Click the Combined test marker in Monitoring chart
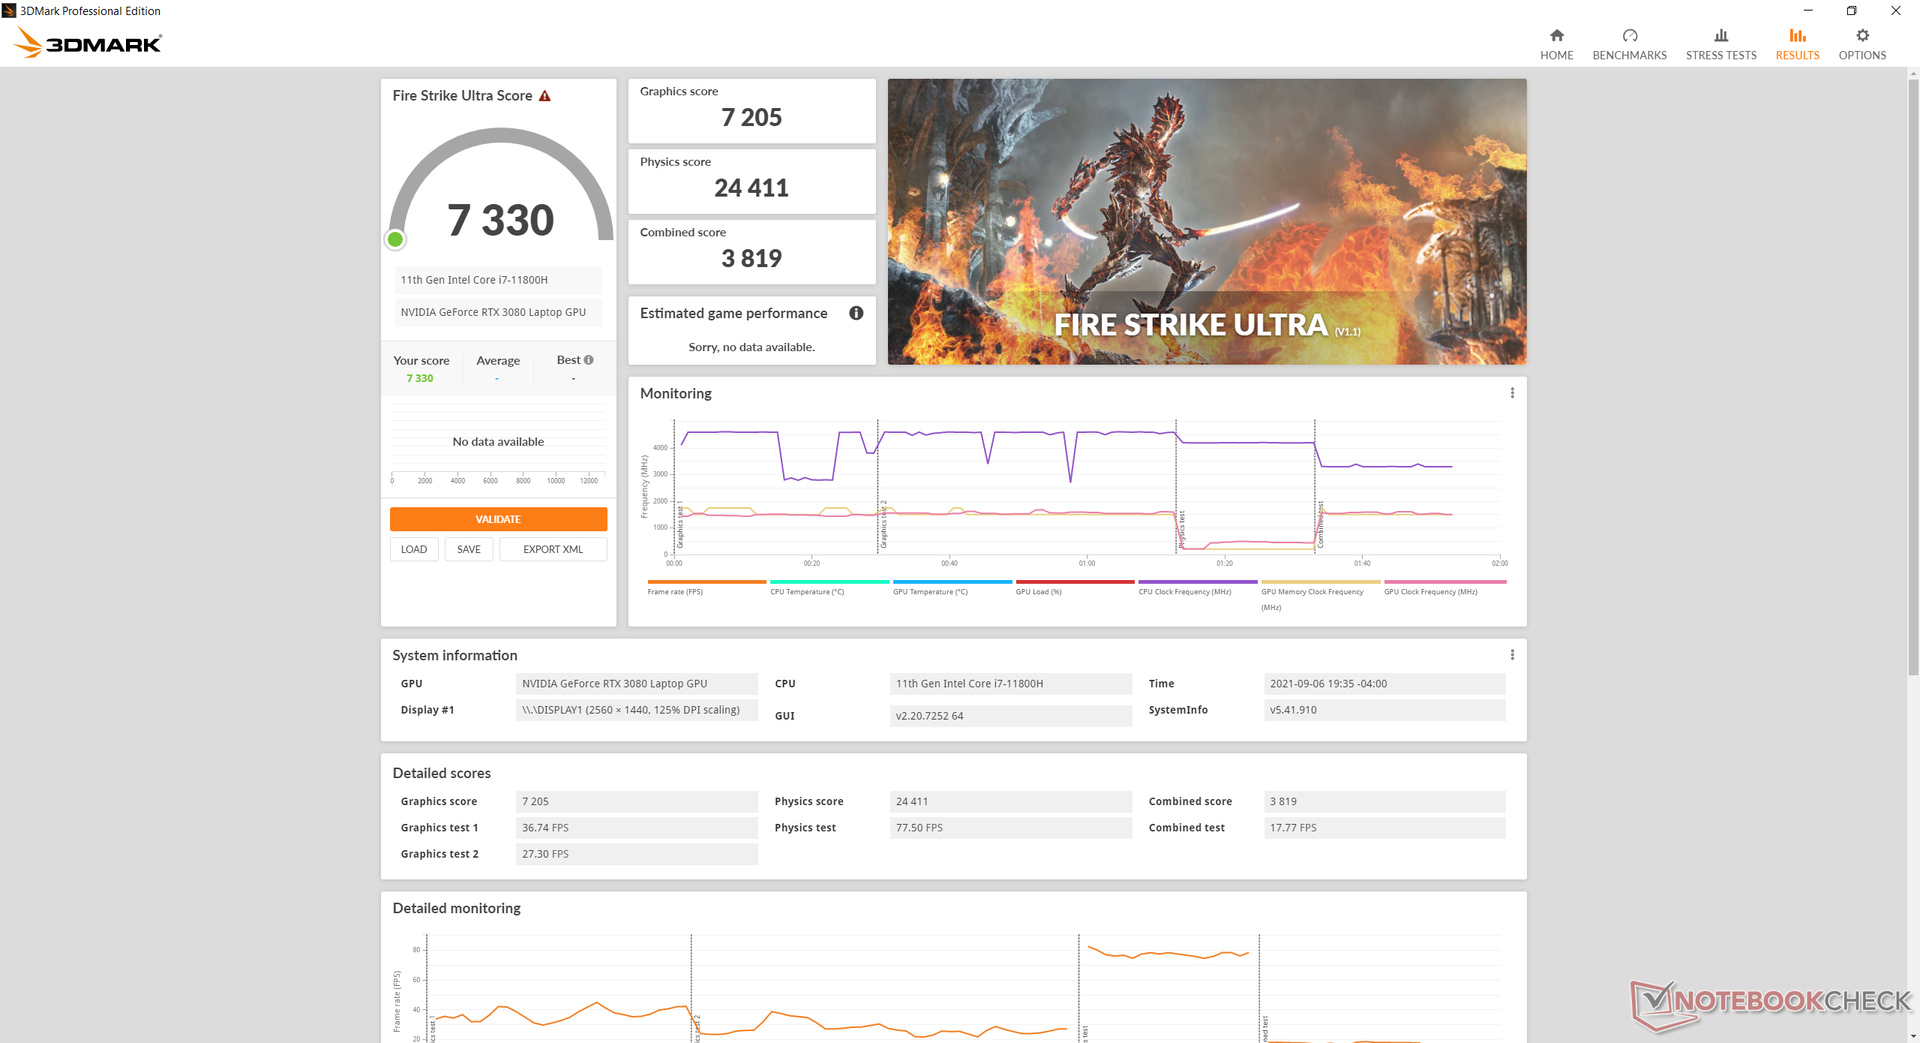Image resolution: width=1920 pixels, height=1043 pixels. pyautogui.click(x=1320, y=524)
